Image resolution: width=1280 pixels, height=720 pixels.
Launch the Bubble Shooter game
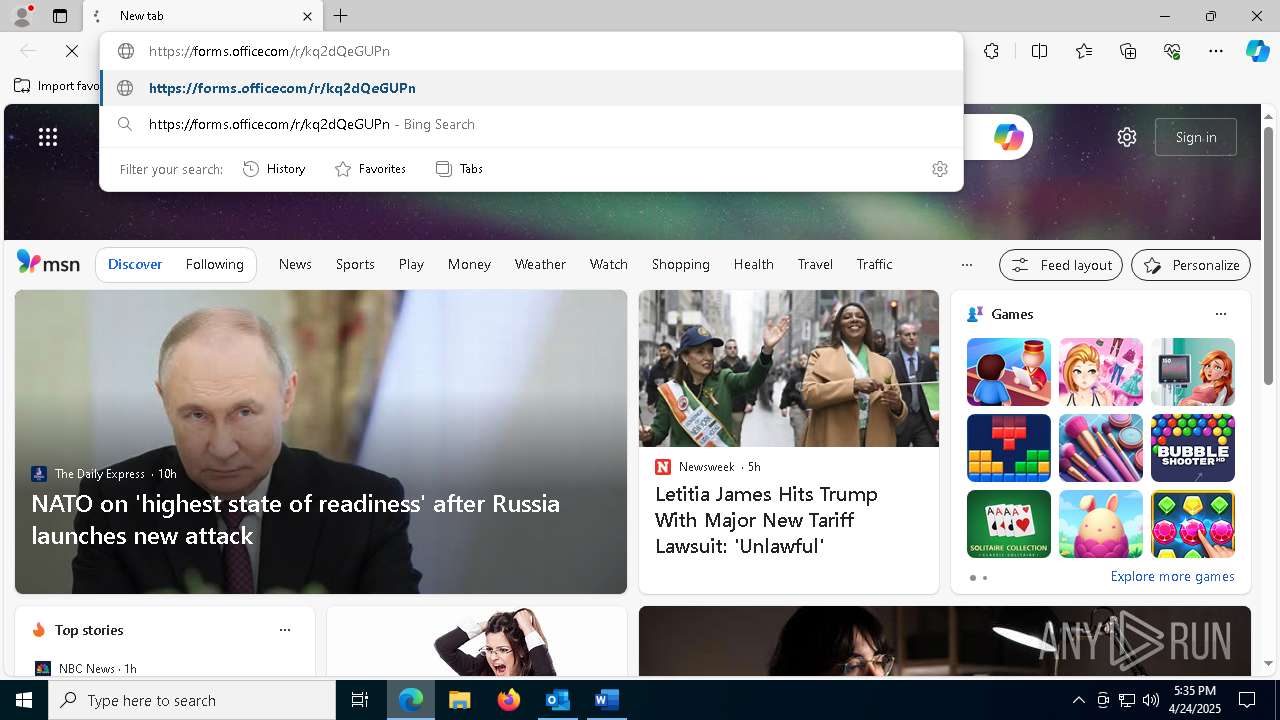coord(1192,448)
